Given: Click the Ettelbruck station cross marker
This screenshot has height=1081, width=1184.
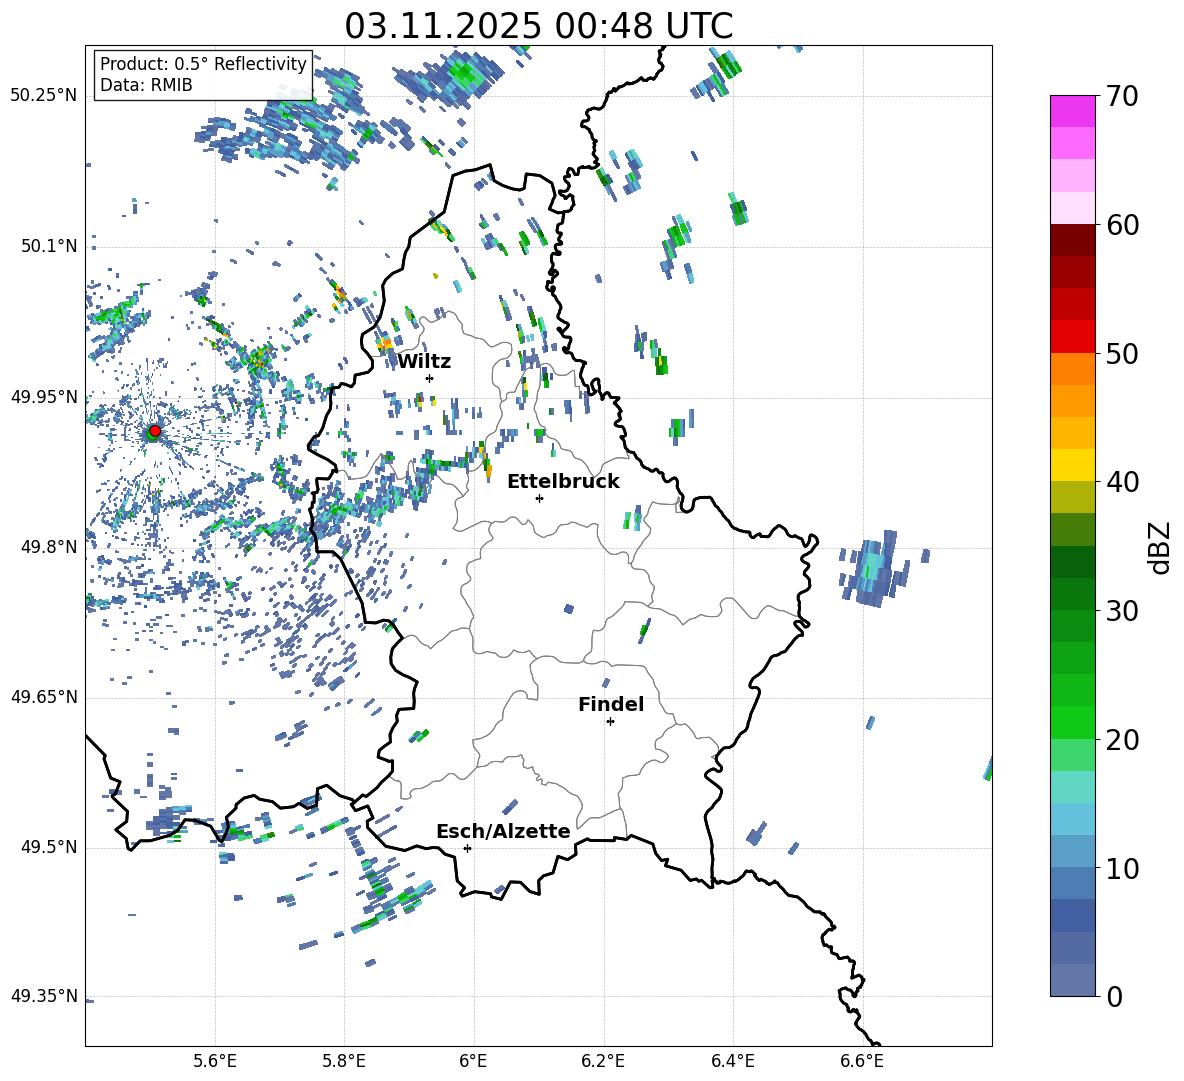Looking at the screenshot, I should click(x=539, y=498).
